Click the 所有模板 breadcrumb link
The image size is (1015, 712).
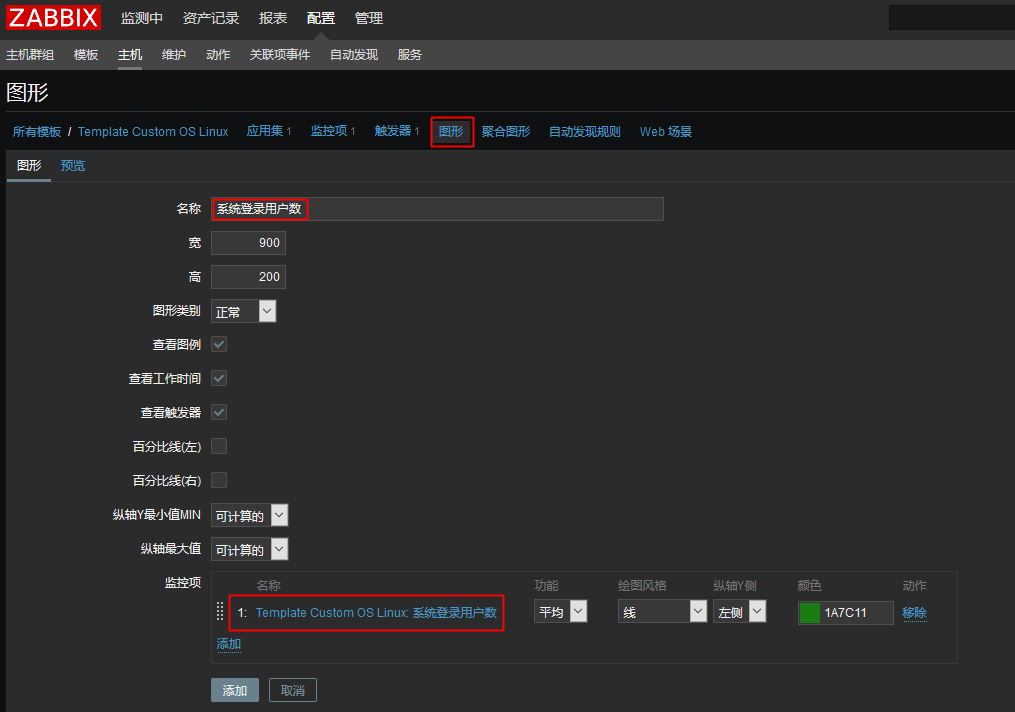point(37,131)
